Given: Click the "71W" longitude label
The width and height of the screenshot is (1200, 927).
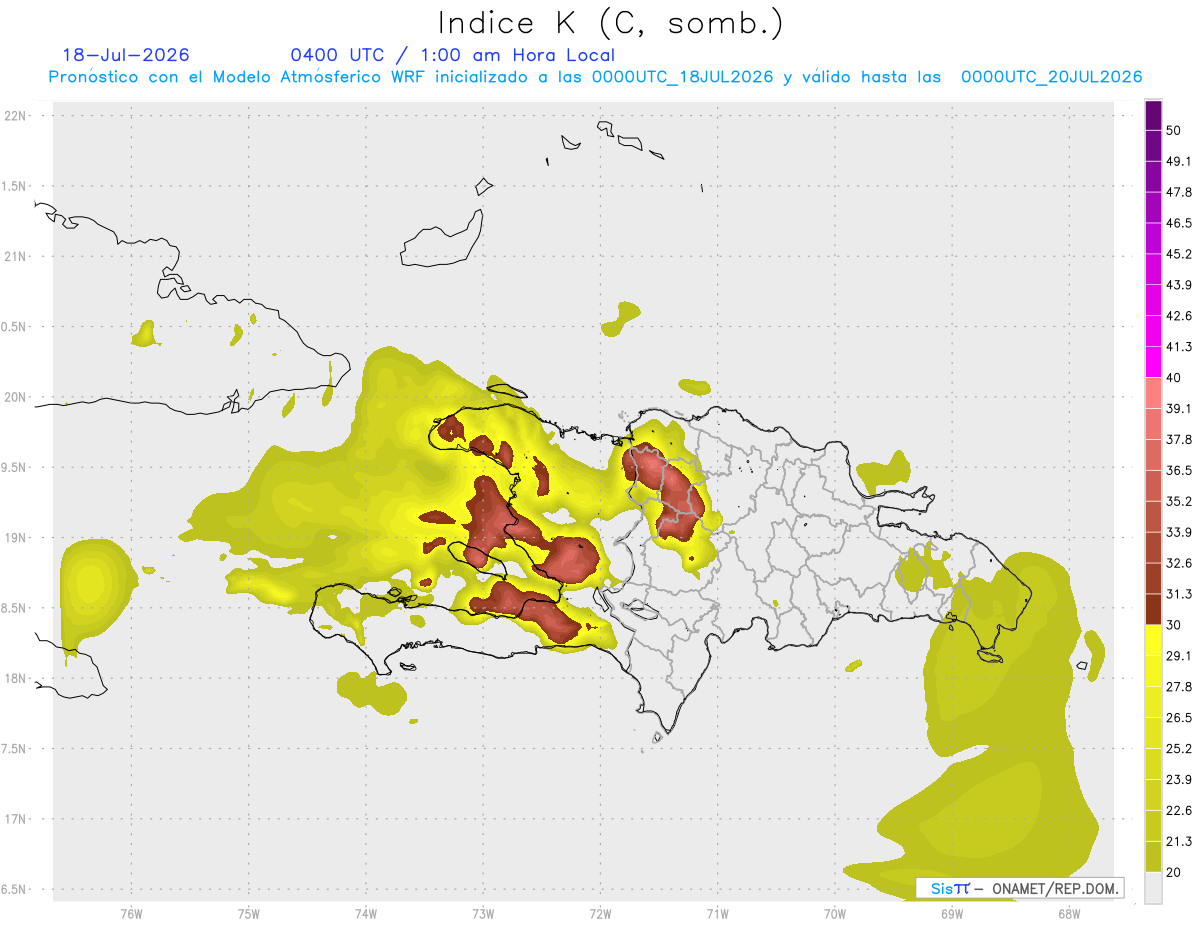Looking at the screenshot, I should (x=717, y=913).
